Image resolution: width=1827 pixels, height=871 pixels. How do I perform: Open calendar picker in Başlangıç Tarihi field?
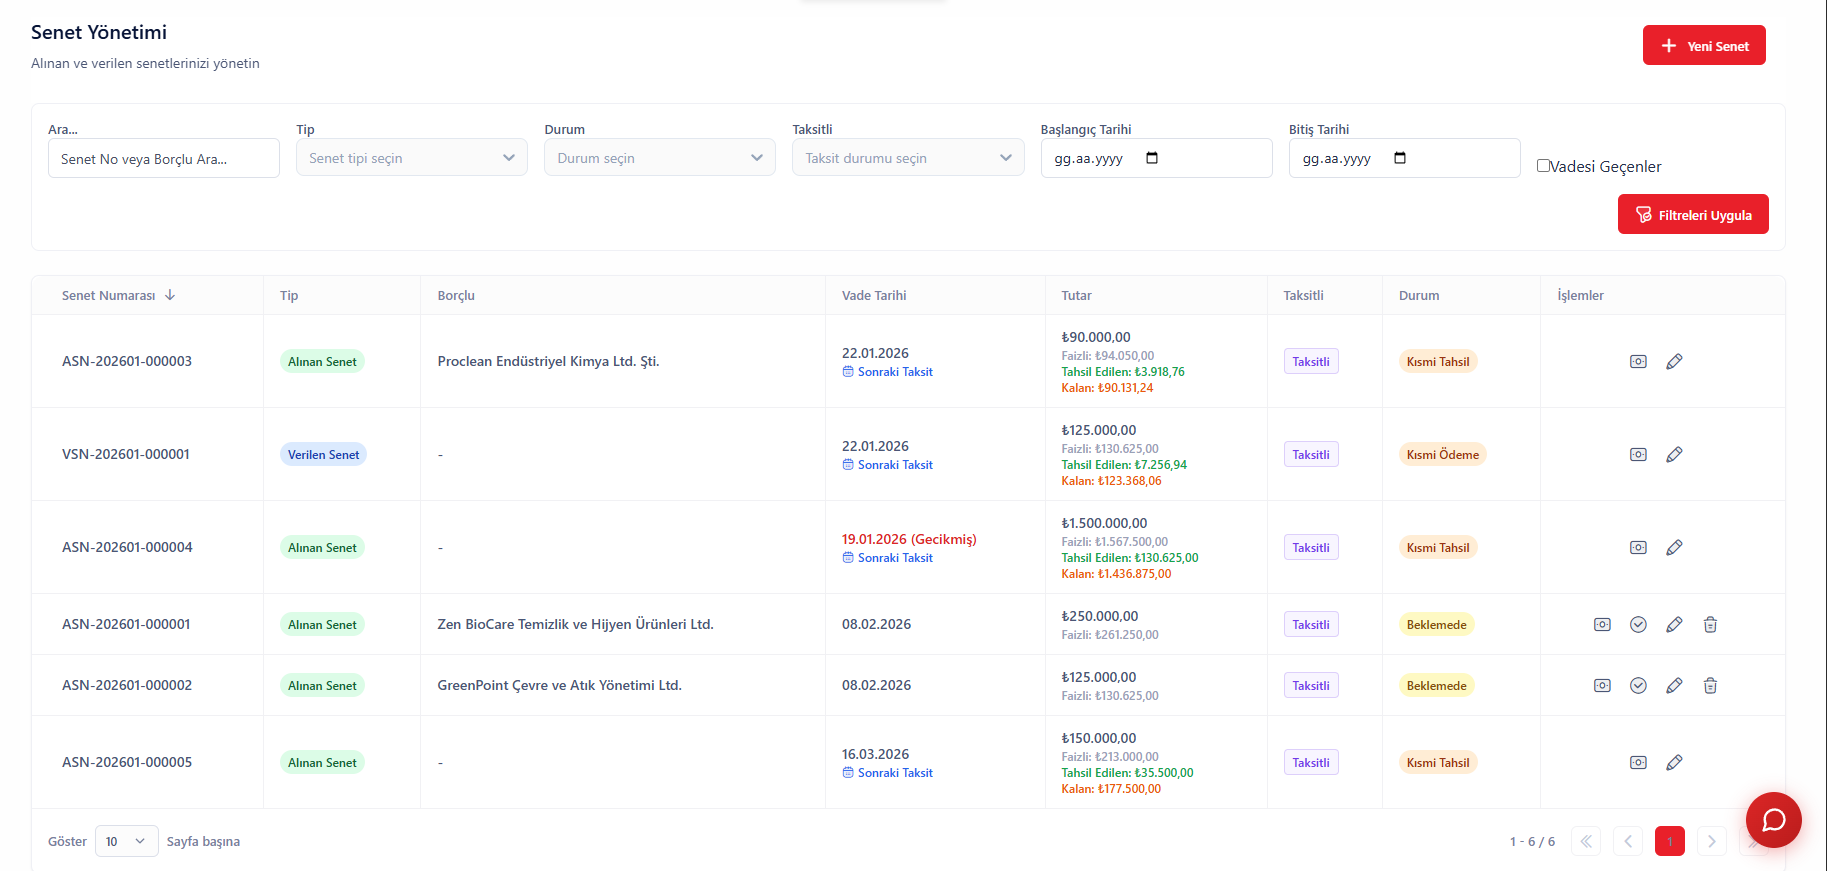1152,158
